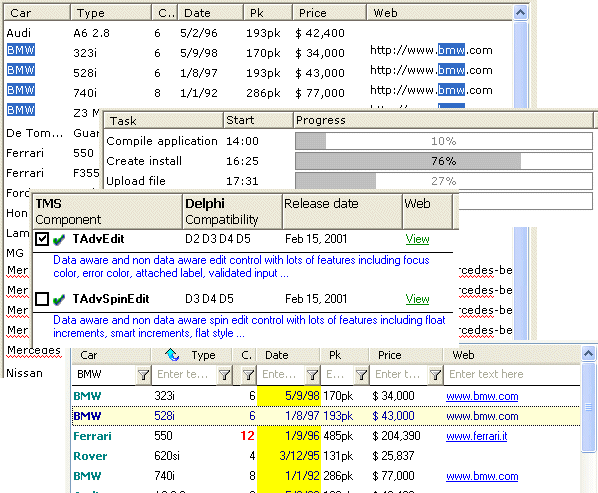Open www.bmw.com link in filtered grid 528i row

pos(482,416)
